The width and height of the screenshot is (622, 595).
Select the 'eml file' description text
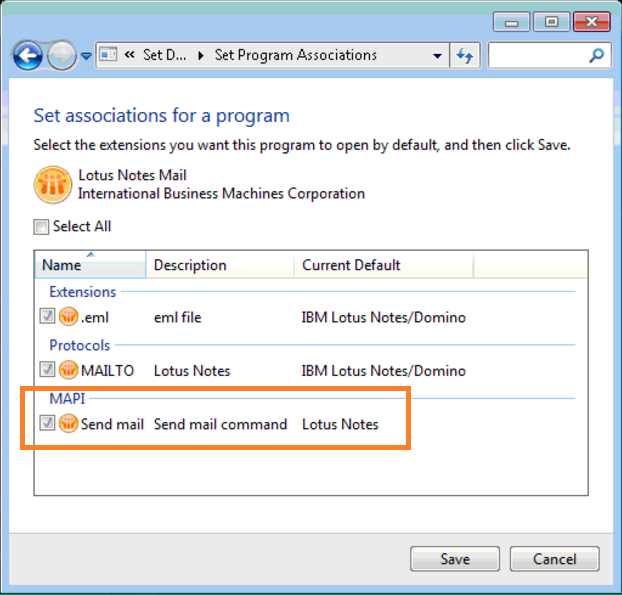[x=177, y=317]
